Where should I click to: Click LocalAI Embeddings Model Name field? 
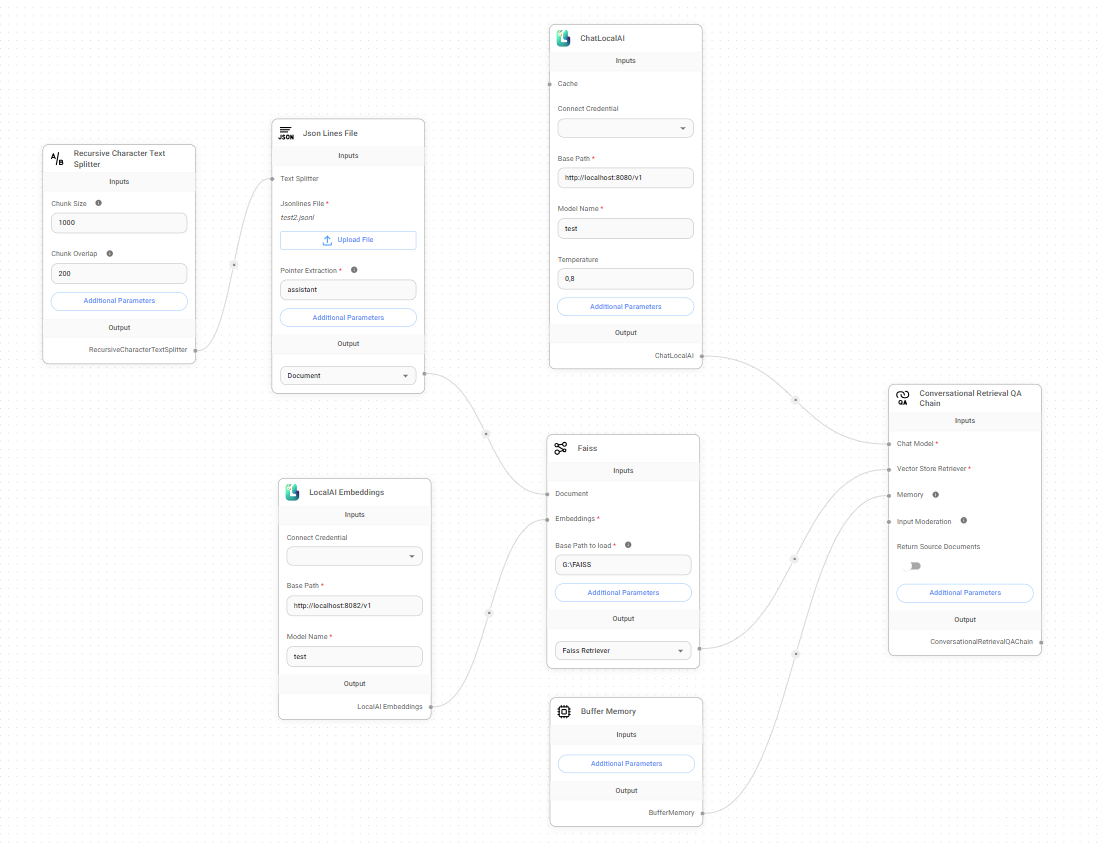(354, 657)
